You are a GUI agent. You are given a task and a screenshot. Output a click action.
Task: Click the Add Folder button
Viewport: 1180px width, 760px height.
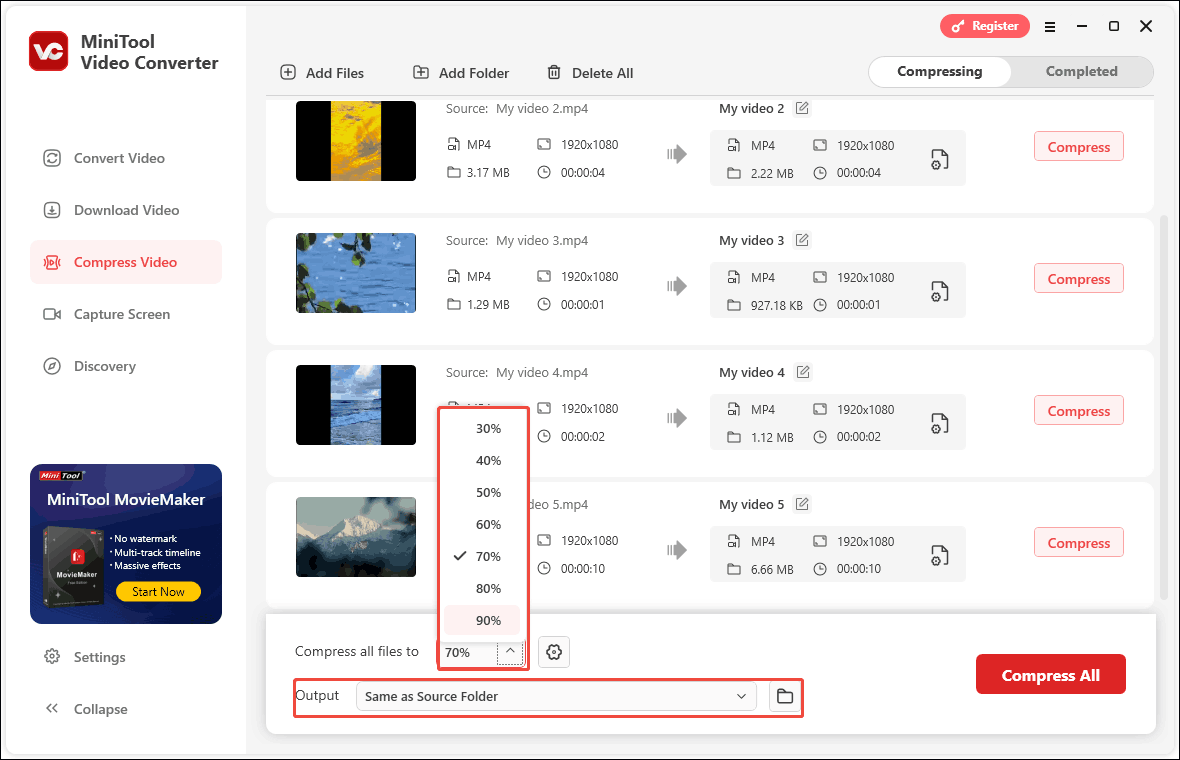[461, 73]
